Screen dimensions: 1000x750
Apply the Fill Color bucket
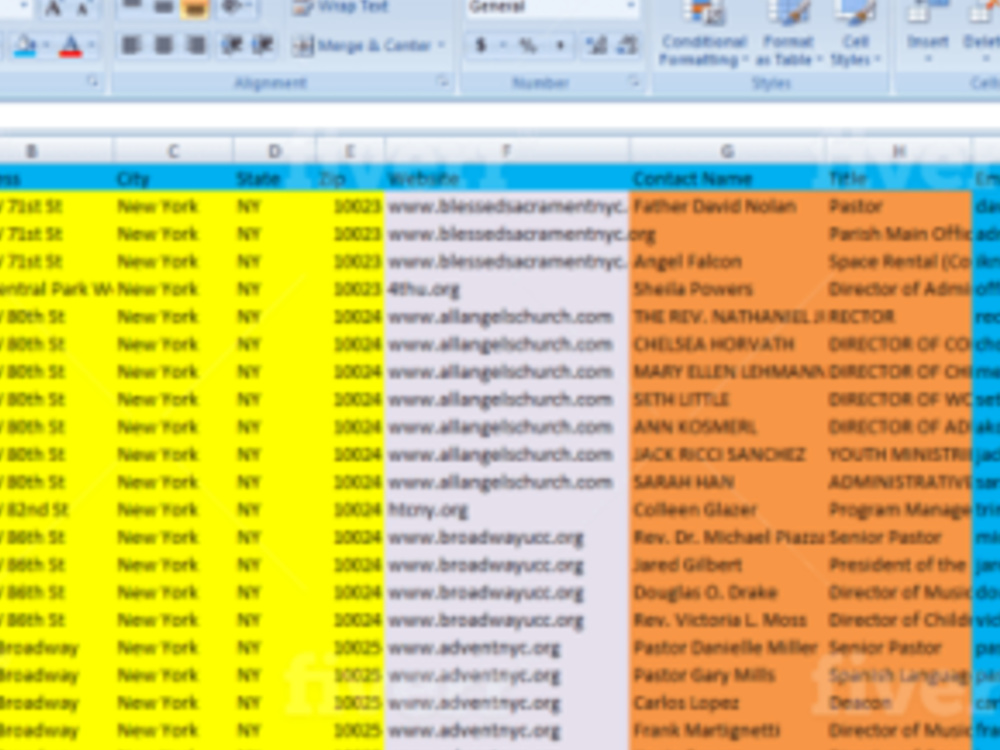point(26,46)
